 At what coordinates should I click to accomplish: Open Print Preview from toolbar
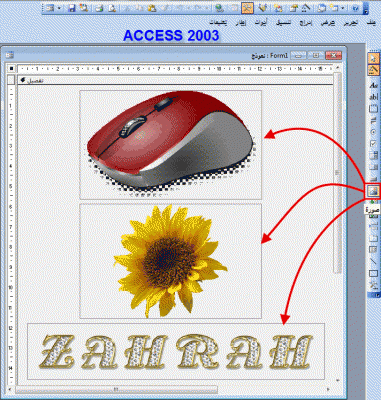click(x=112, y=8)
